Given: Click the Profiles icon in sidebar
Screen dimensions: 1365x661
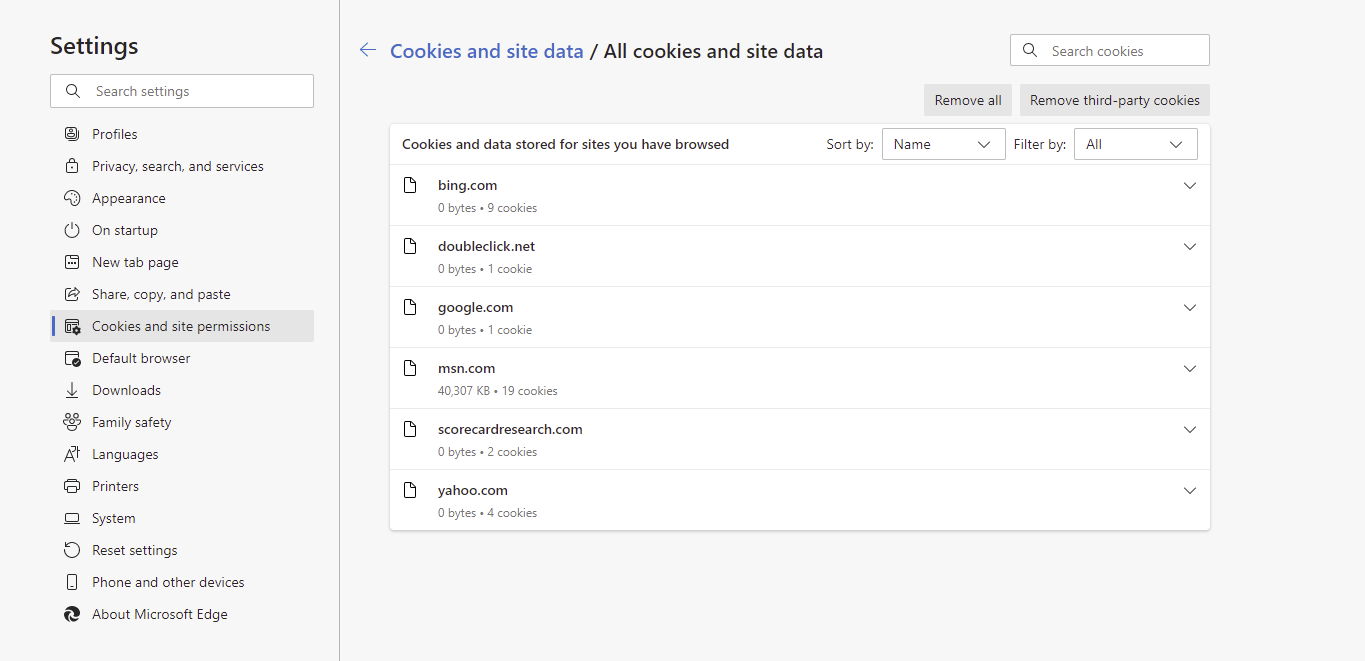Looking at the screenshot, I should click(72, 134).
